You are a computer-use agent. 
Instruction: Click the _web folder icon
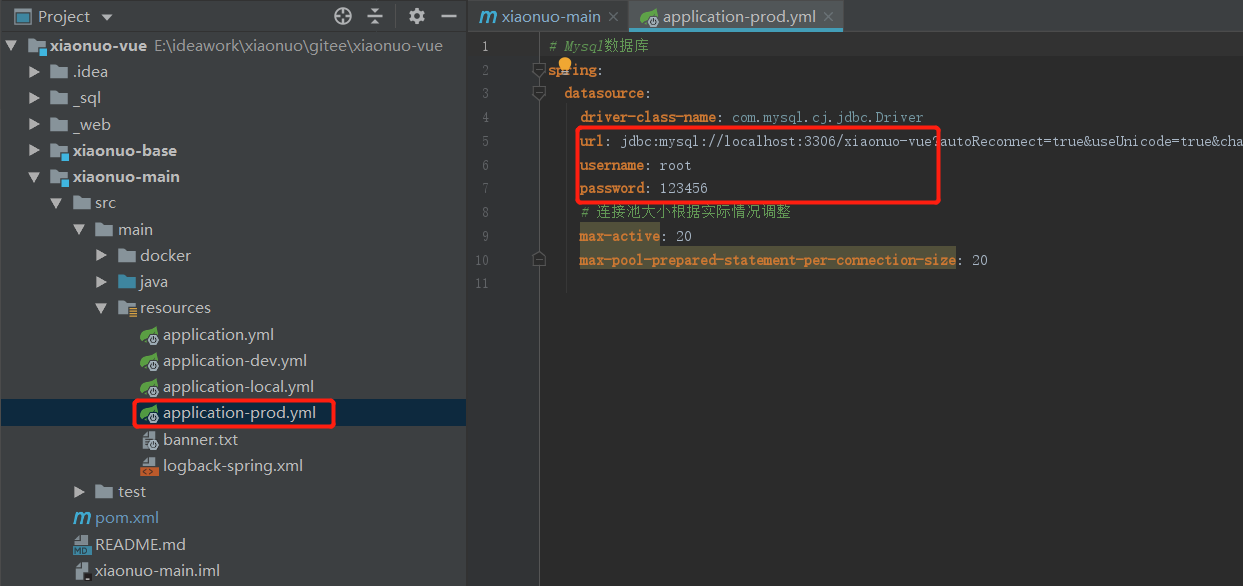tap(60, 125)
